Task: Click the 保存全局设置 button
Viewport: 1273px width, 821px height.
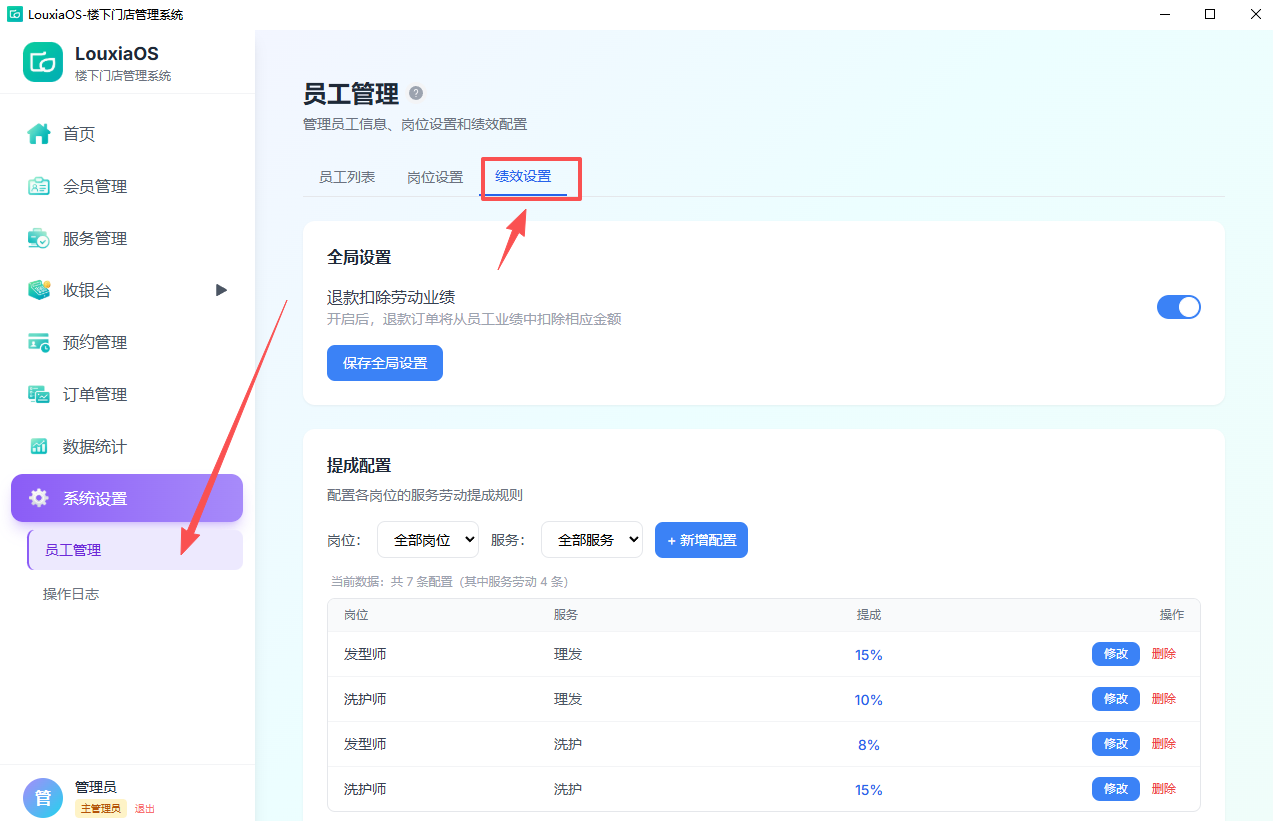Action: (x=385, y=363)
